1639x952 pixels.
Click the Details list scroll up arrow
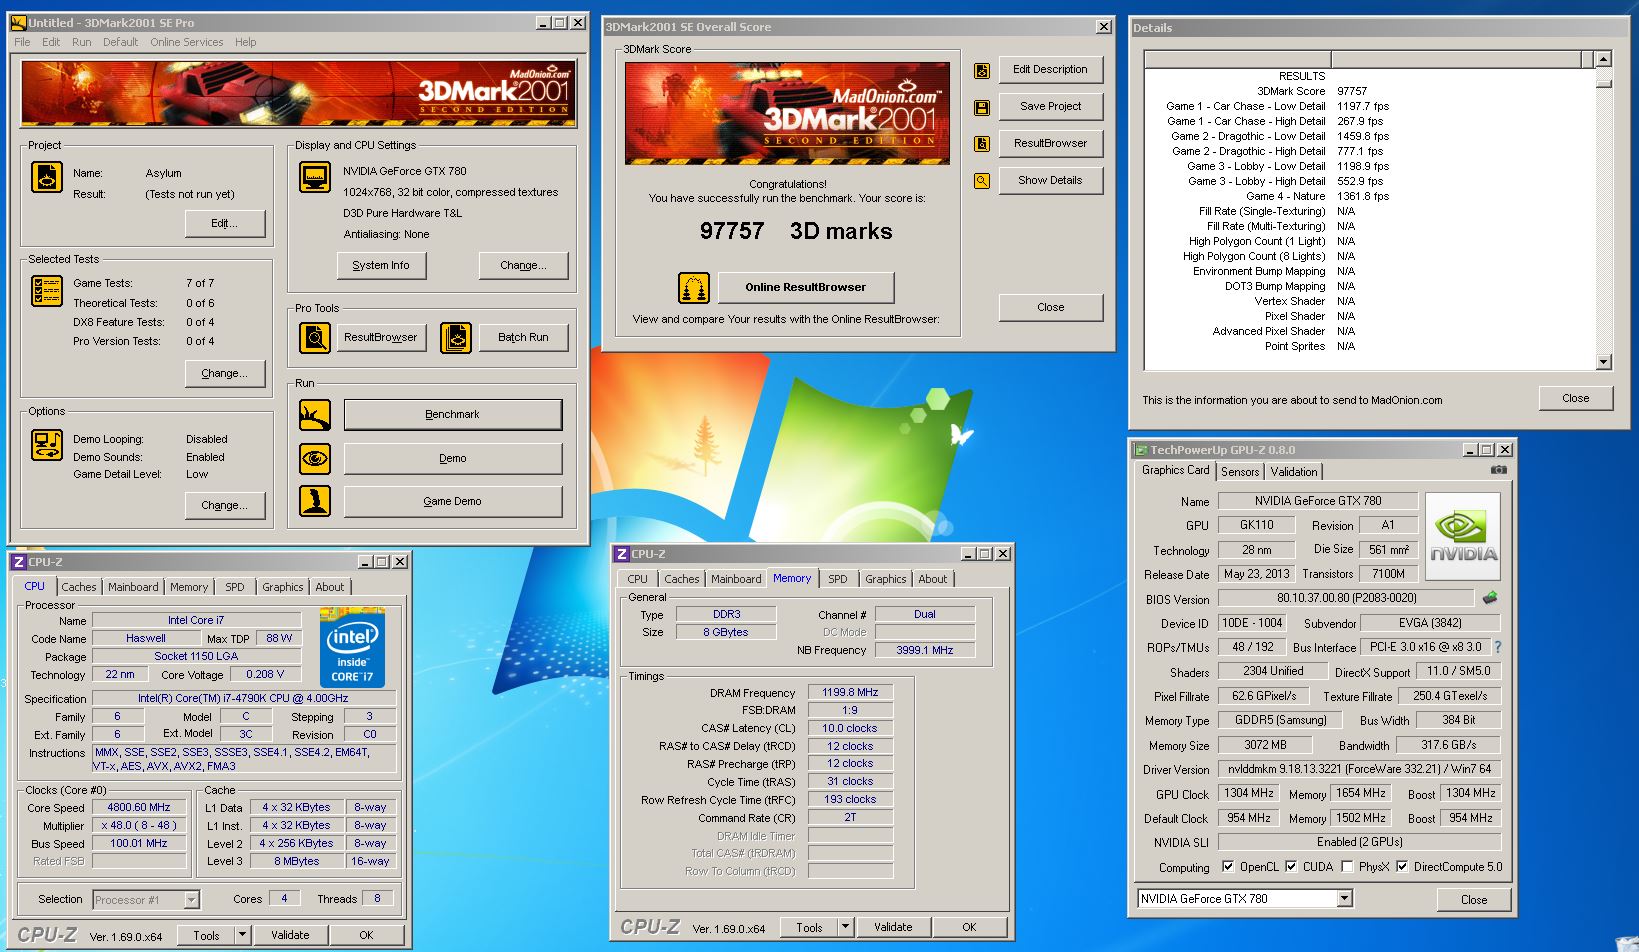(x=1603, y=59)
